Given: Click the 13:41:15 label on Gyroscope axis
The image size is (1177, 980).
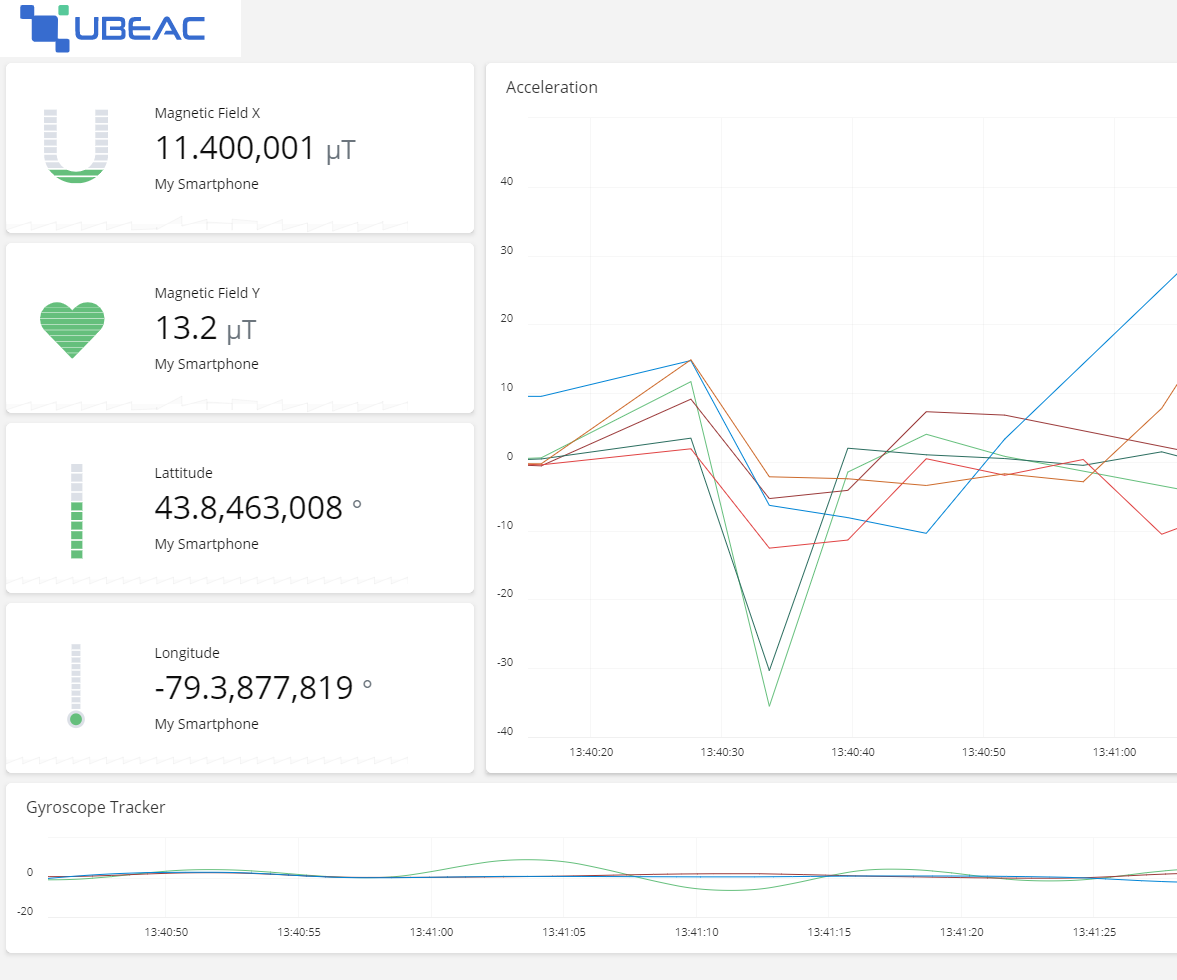Looking at the screenshot, I should point(829,932).
